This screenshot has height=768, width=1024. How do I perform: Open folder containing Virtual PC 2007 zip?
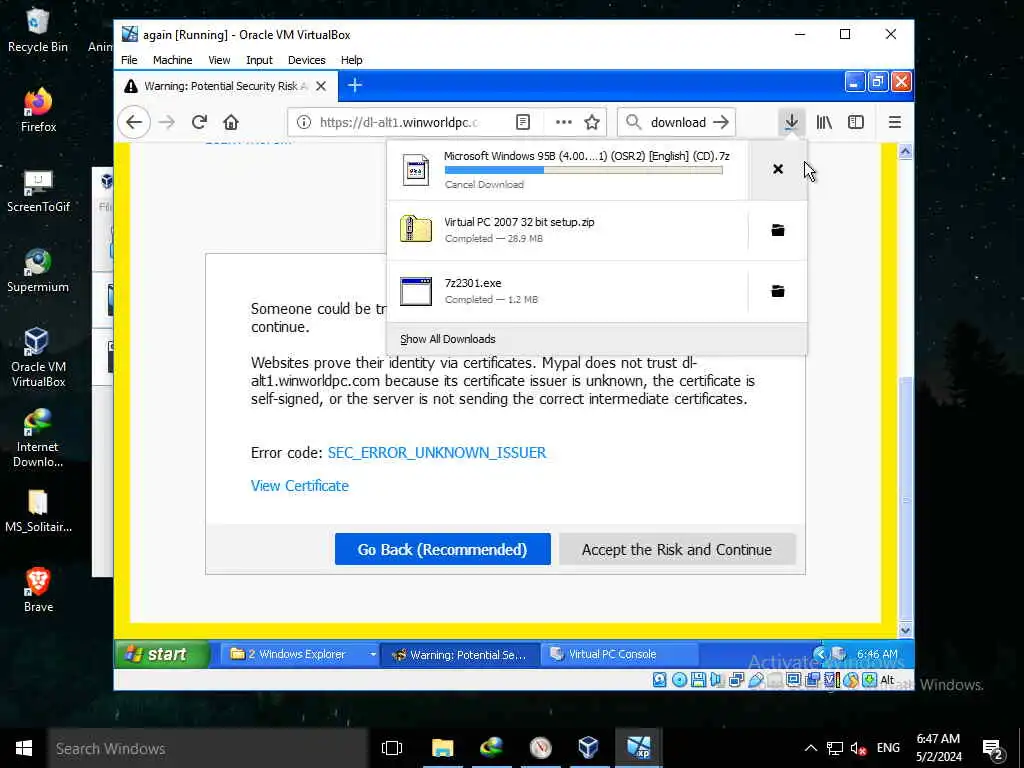point(777,230)
